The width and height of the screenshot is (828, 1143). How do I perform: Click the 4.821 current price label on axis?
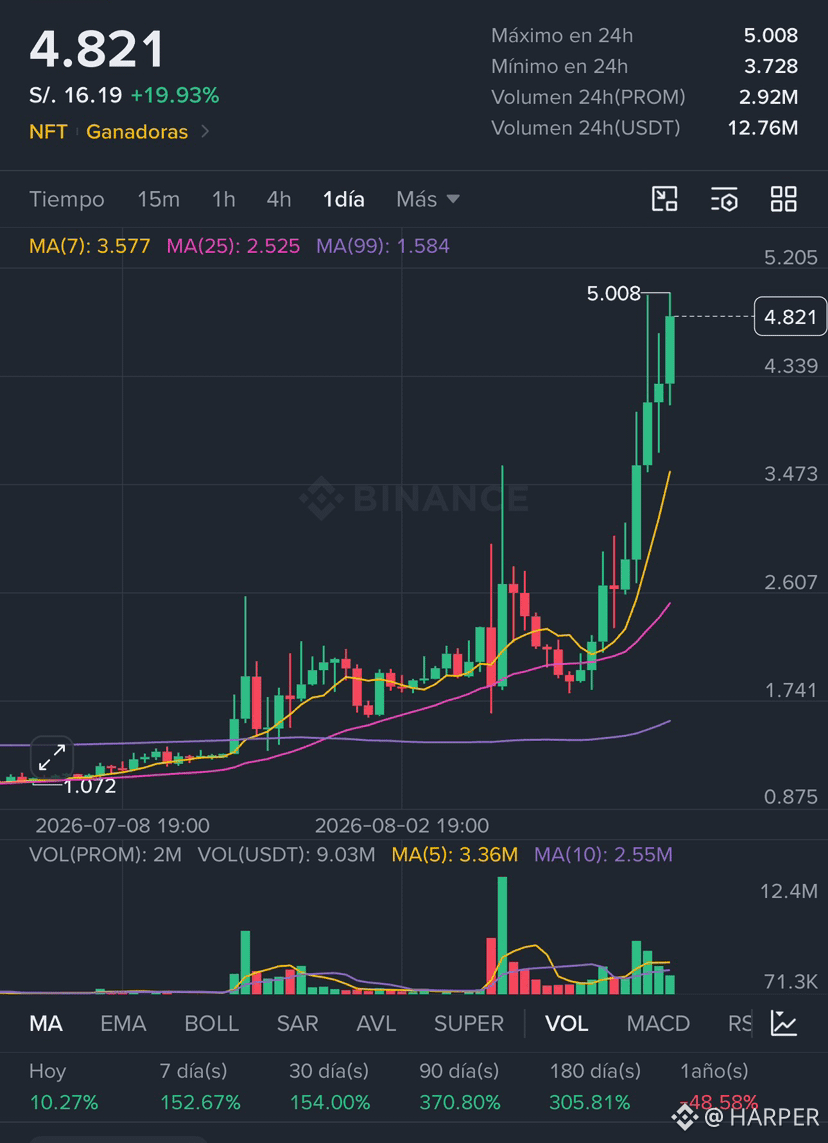[790, 316]
